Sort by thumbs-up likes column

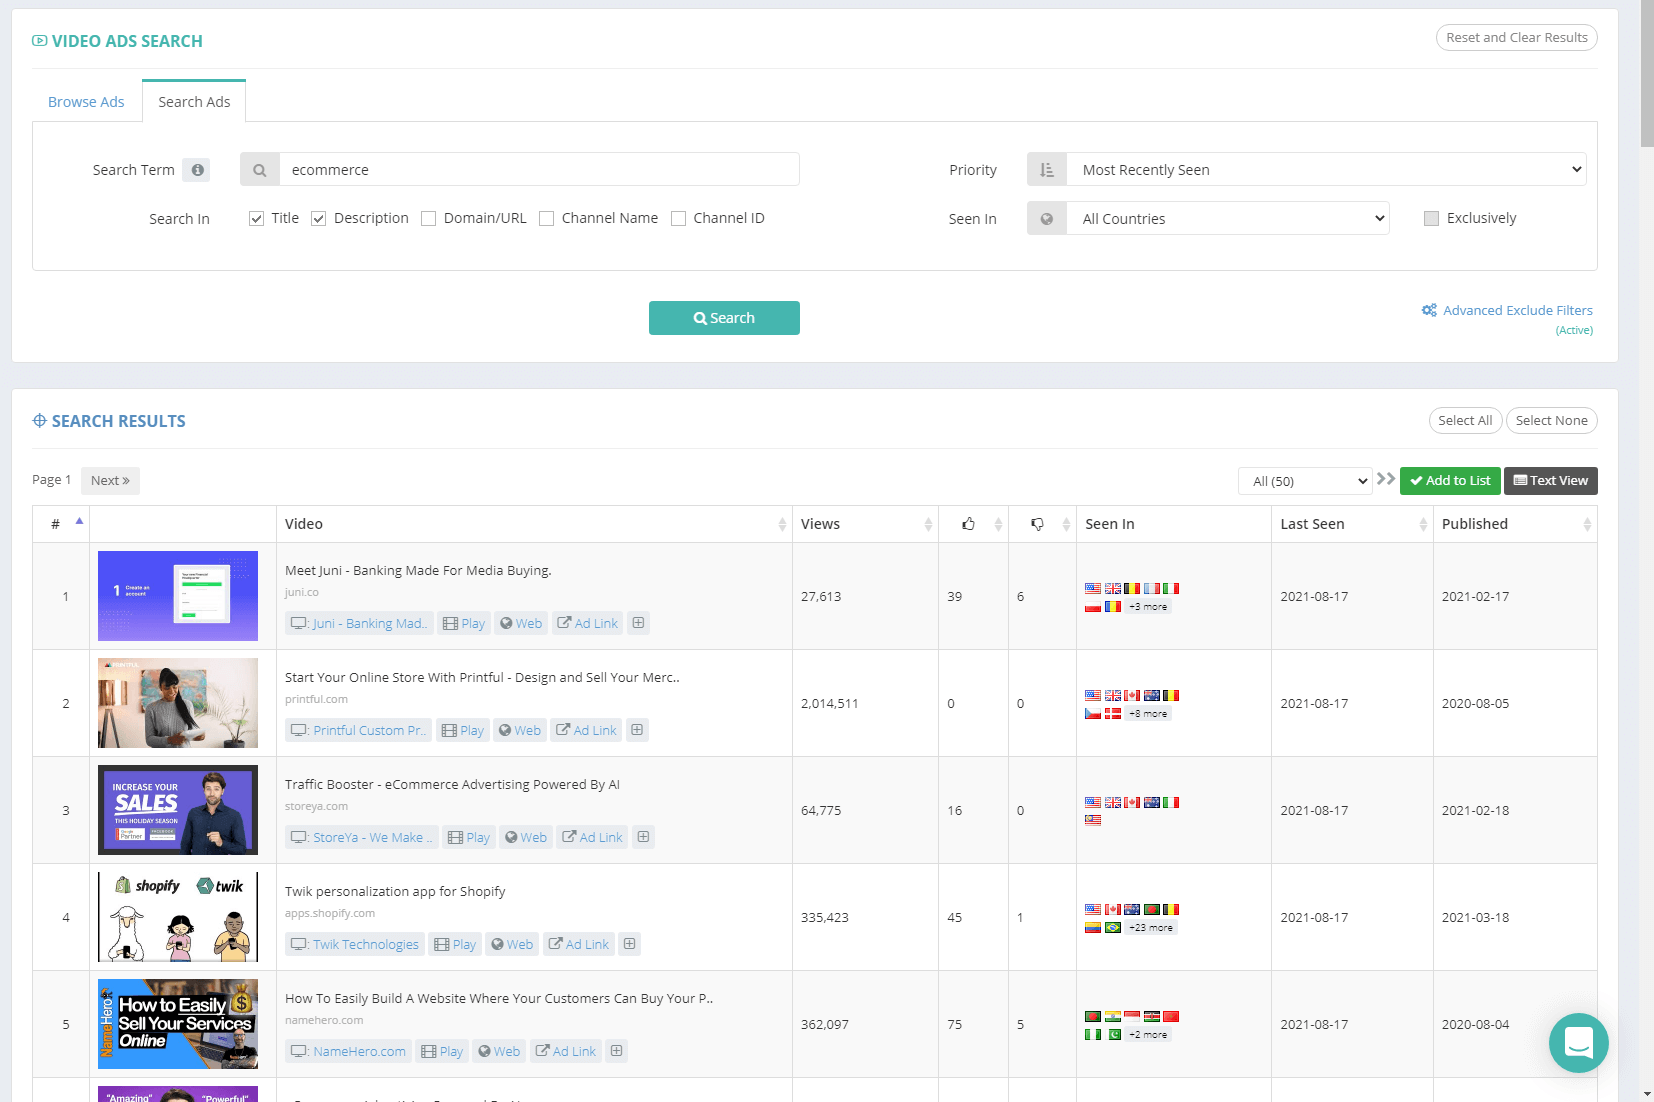point(968,524)
